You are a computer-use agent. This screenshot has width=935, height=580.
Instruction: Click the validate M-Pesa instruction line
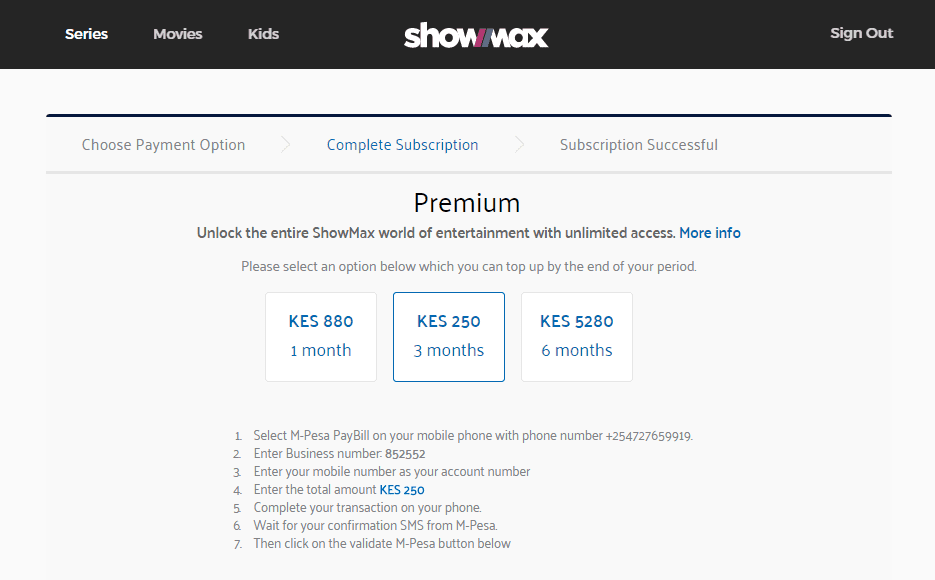[382, 544]
